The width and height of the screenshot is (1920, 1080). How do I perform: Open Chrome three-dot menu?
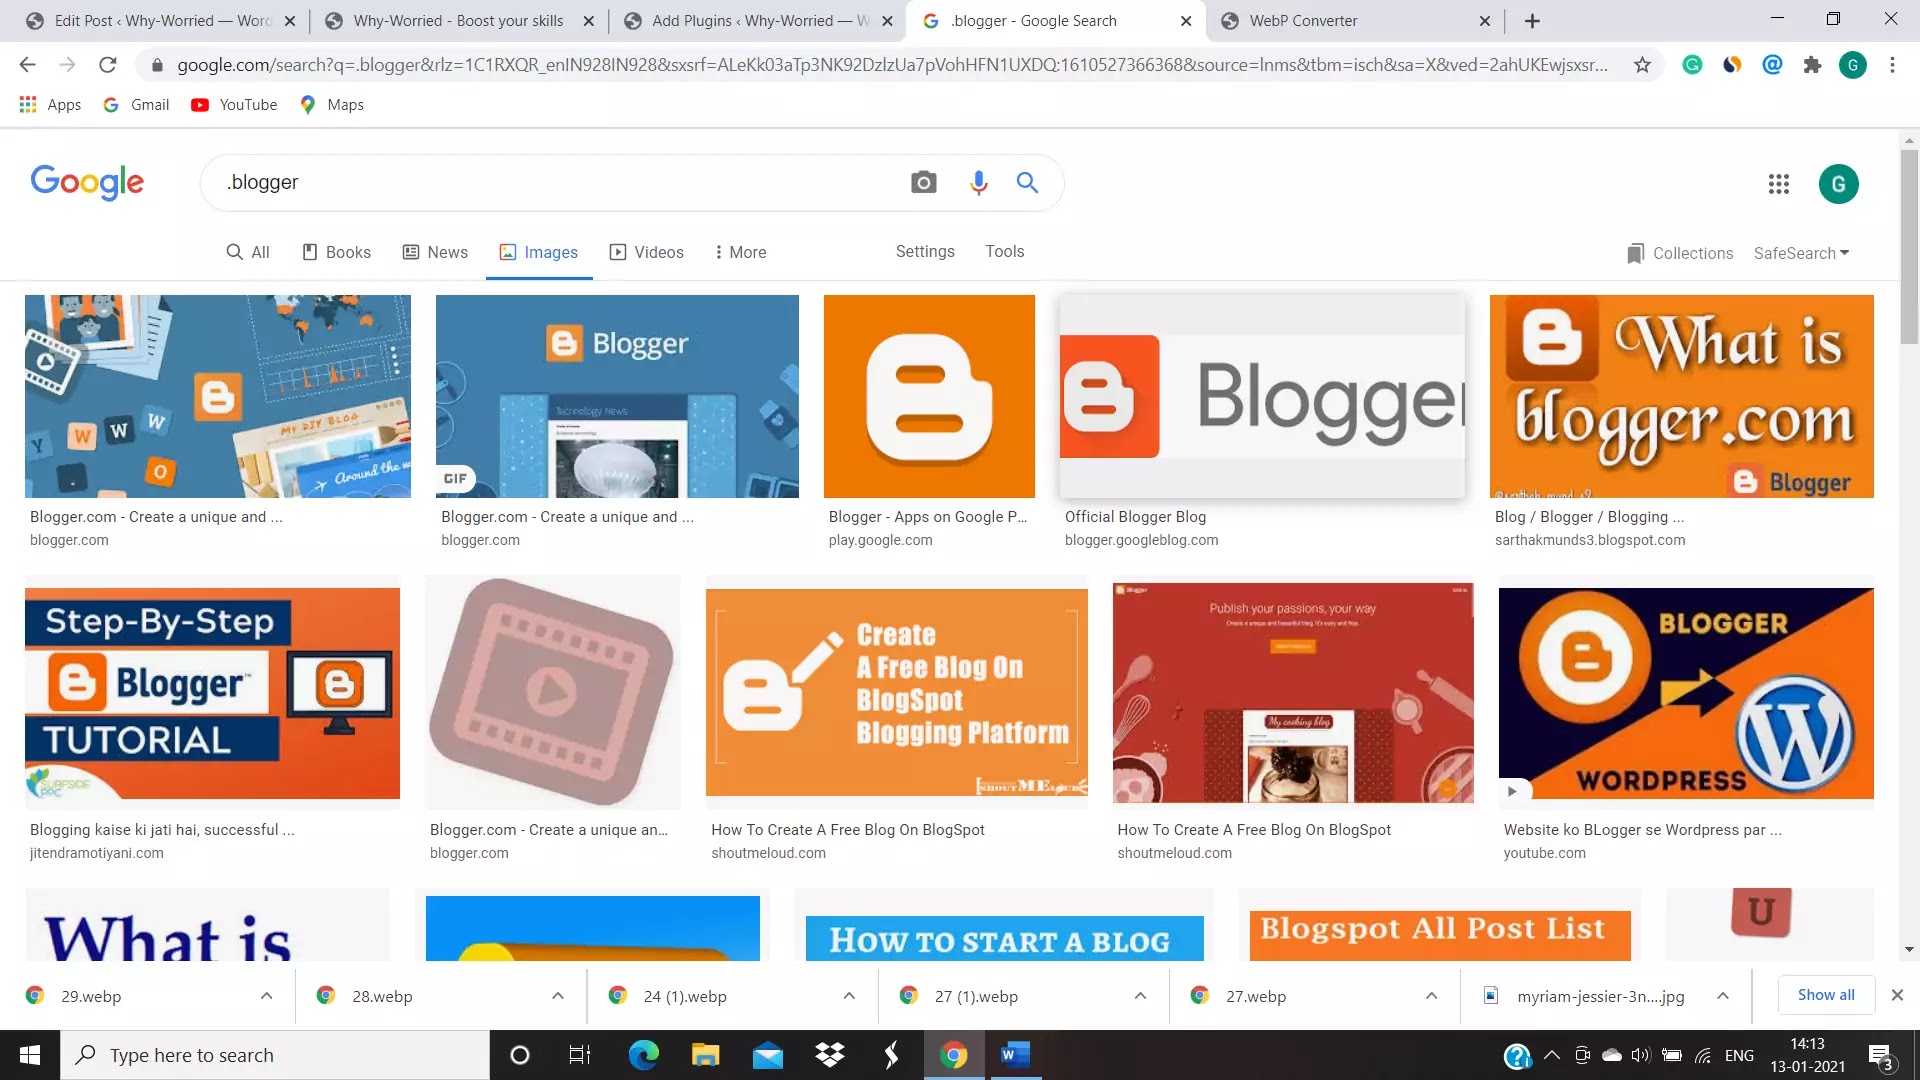pos(1892,65)
